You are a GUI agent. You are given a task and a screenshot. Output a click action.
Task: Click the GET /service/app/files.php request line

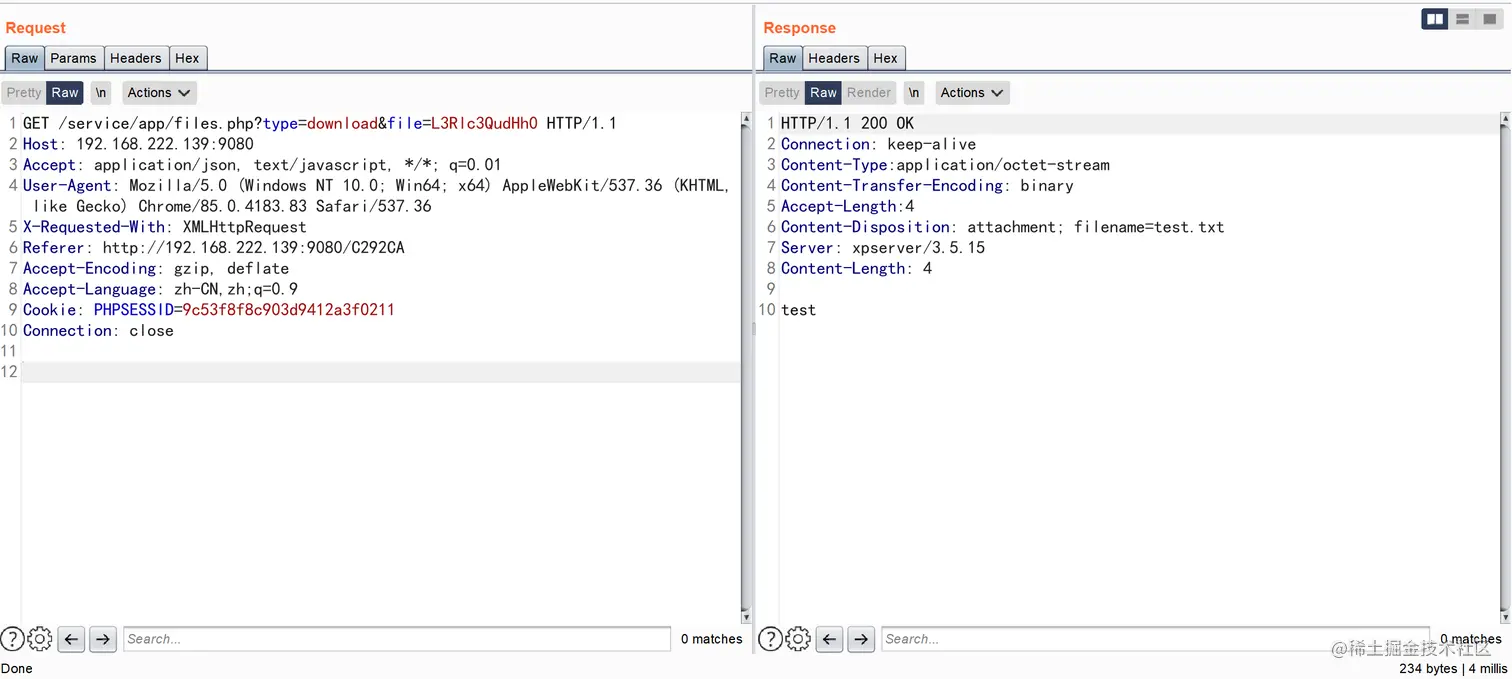click(320, 123)
